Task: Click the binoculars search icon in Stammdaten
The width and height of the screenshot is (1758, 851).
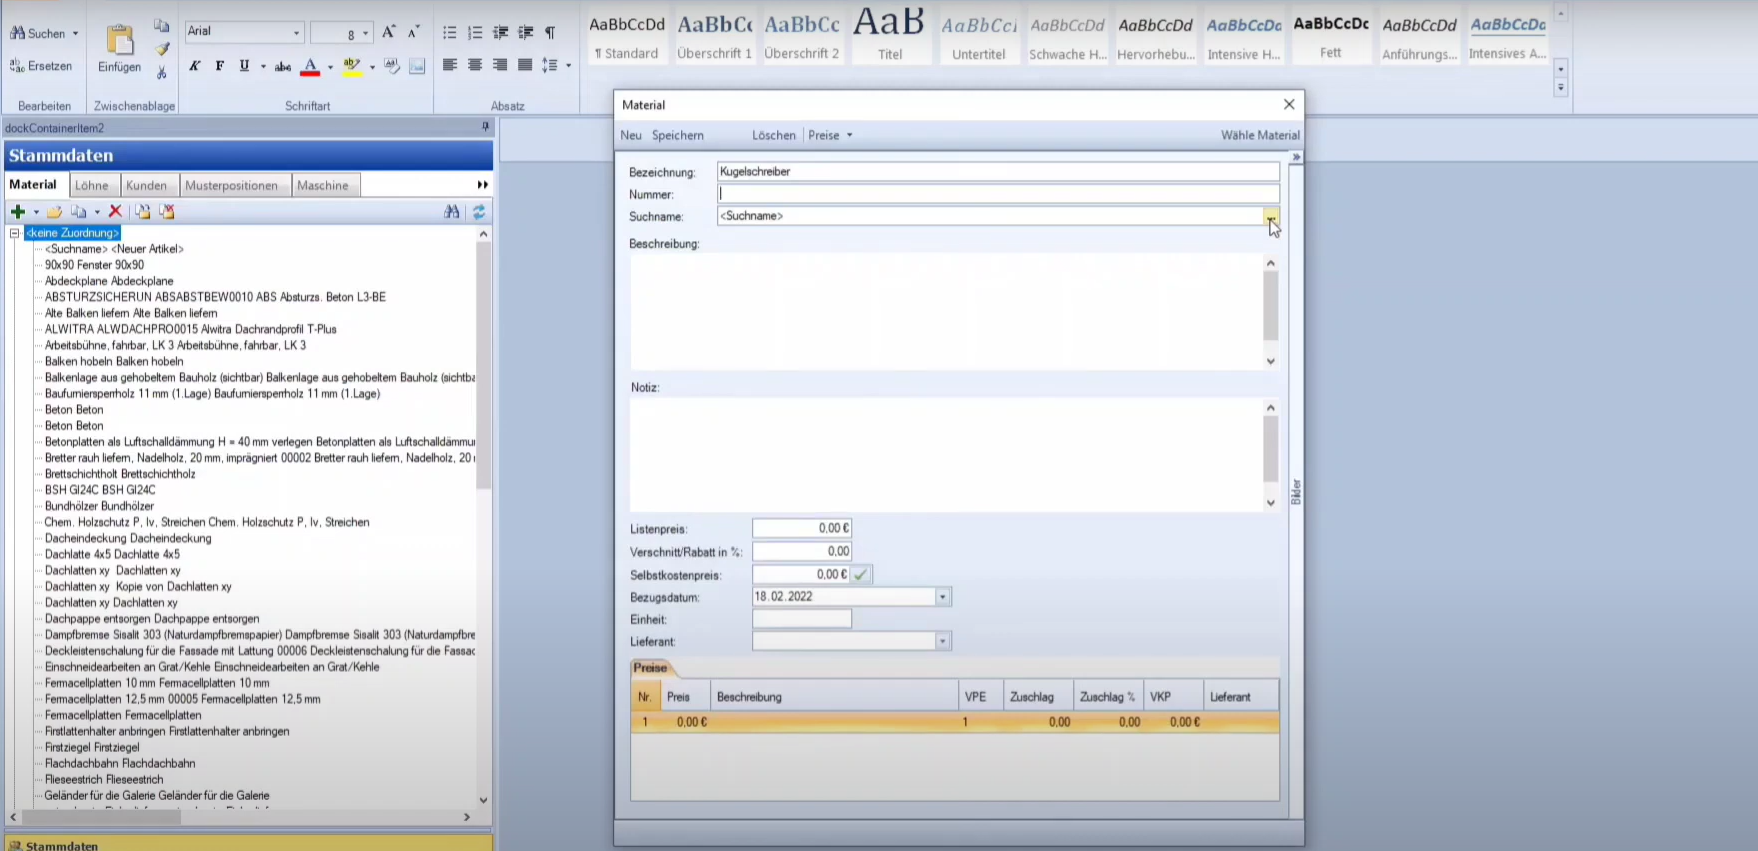Action: click(452, 211)
